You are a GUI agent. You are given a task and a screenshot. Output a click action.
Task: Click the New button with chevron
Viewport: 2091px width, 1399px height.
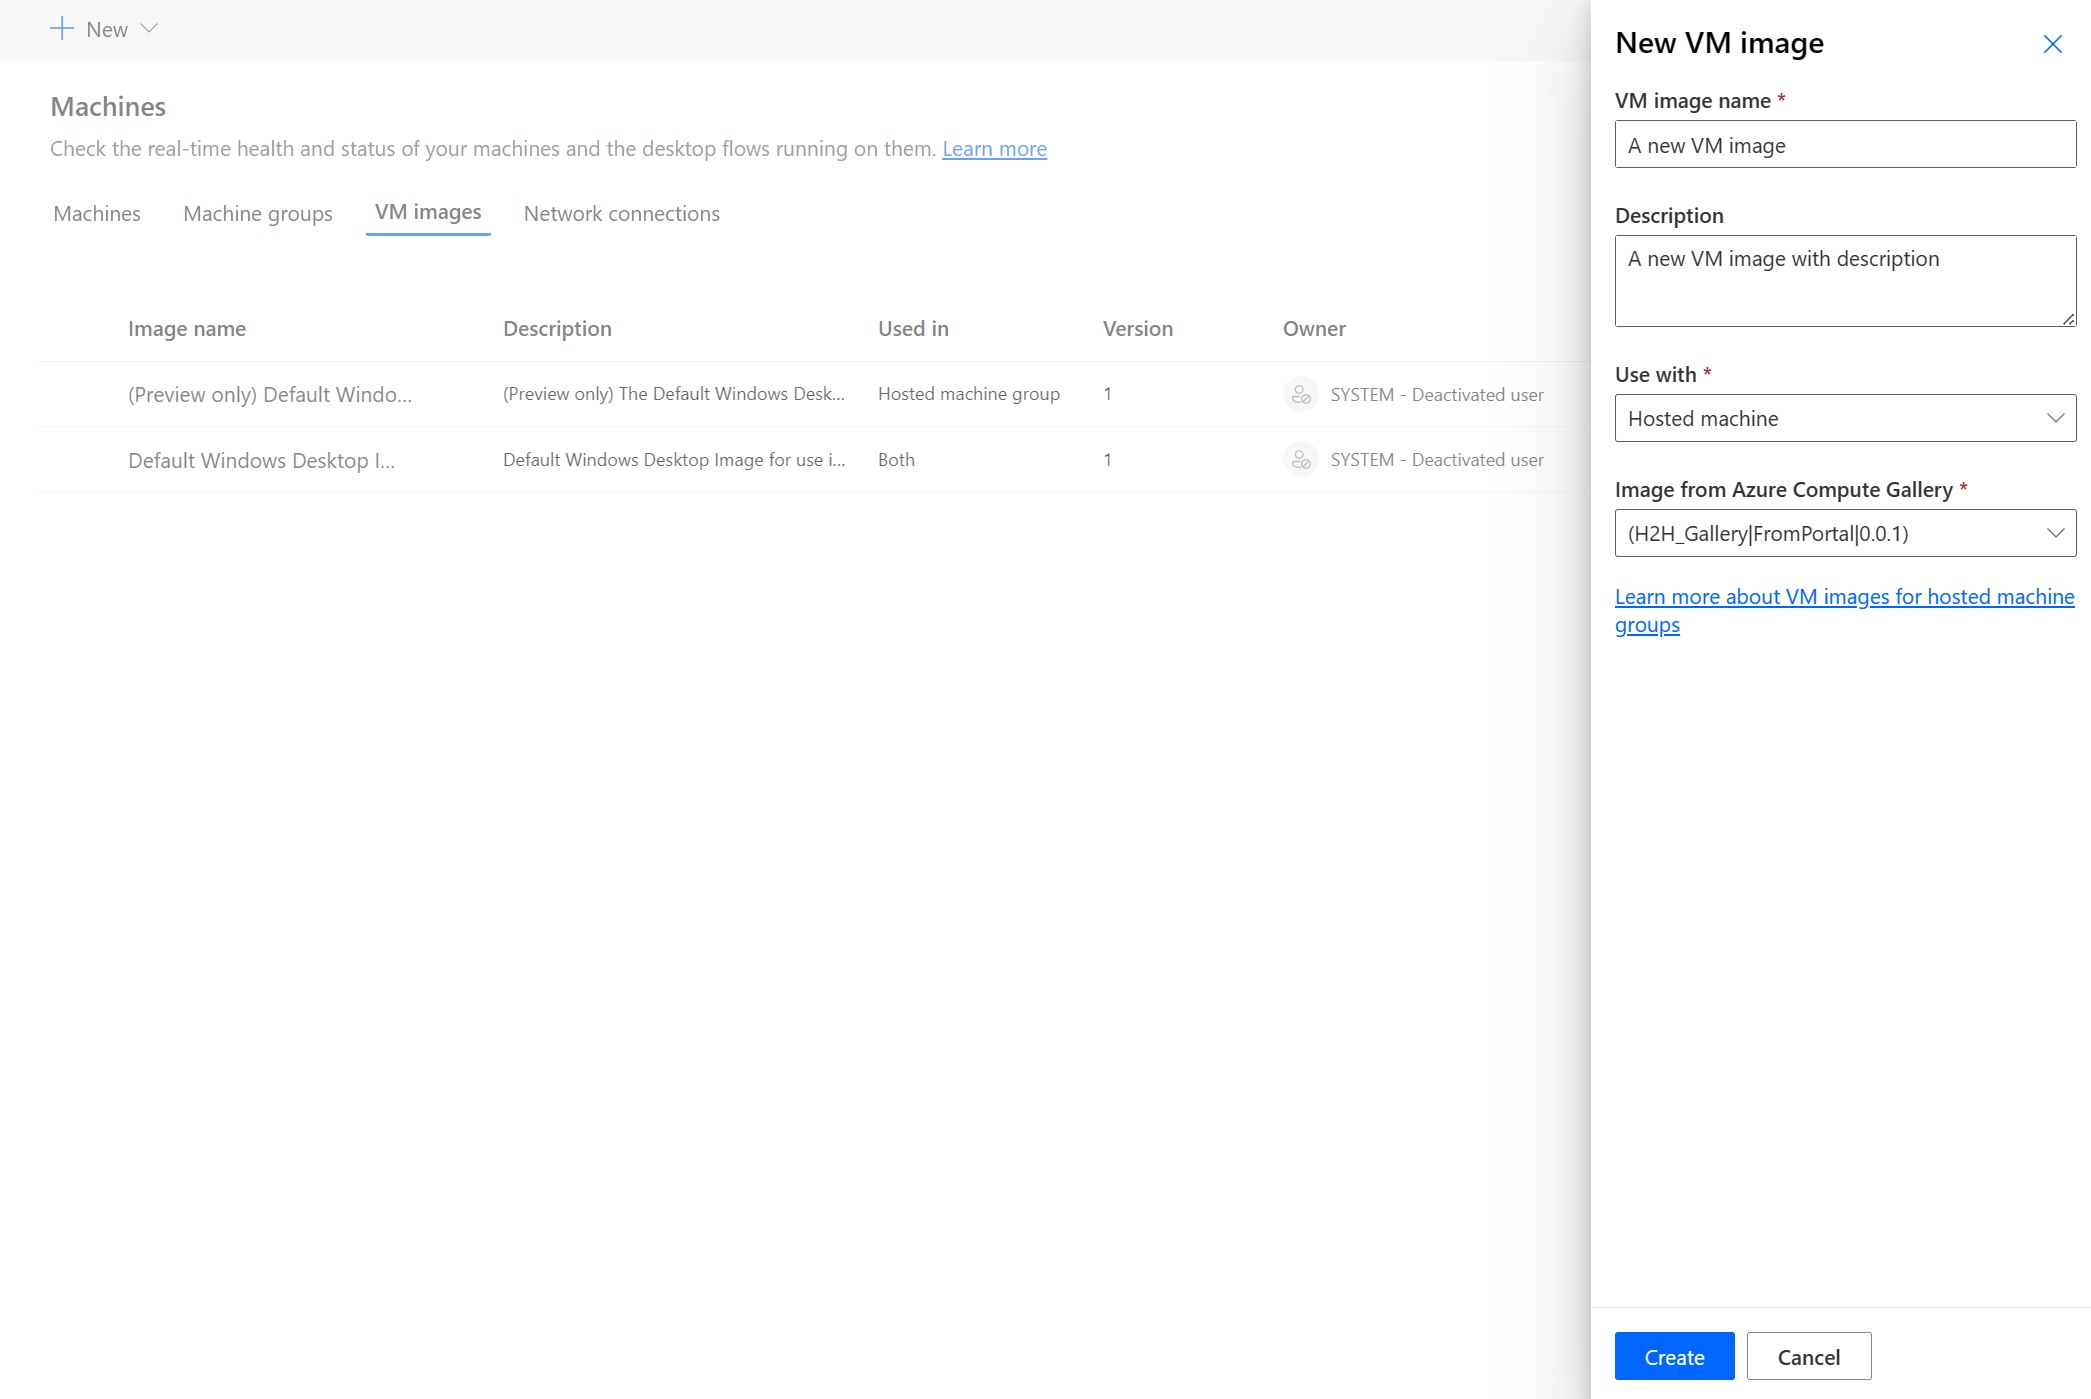click(103, 28)
